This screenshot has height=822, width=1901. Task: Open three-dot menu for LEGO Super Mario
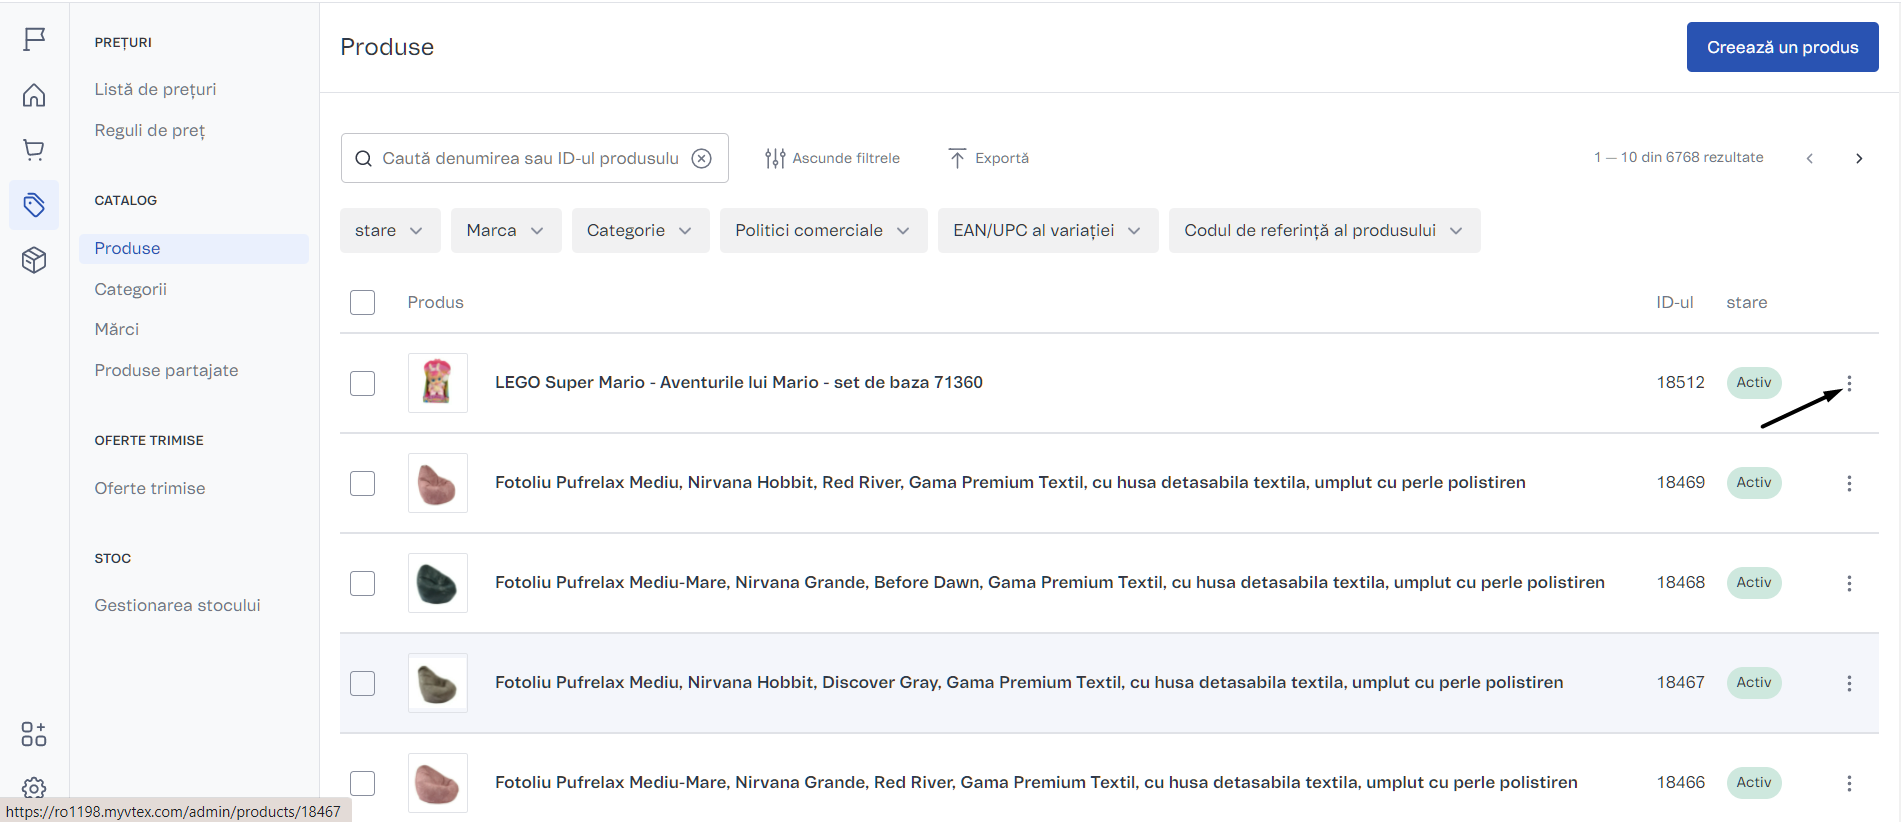(1849, 383)
